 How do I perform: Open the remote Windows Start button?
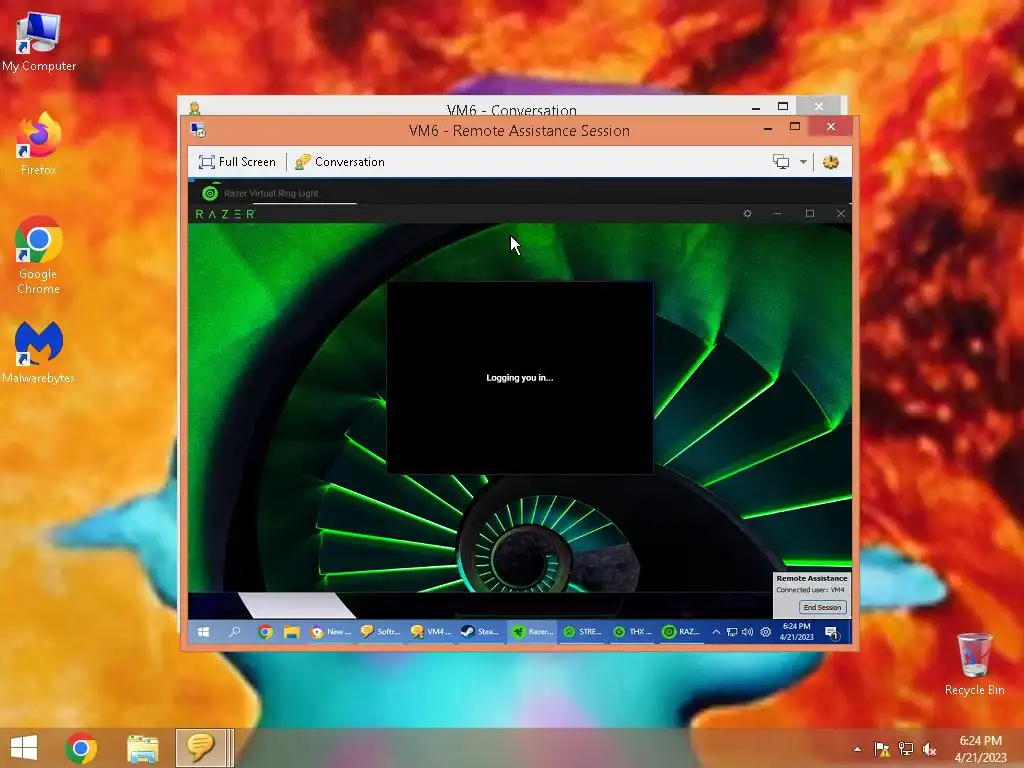coord(204,632)
